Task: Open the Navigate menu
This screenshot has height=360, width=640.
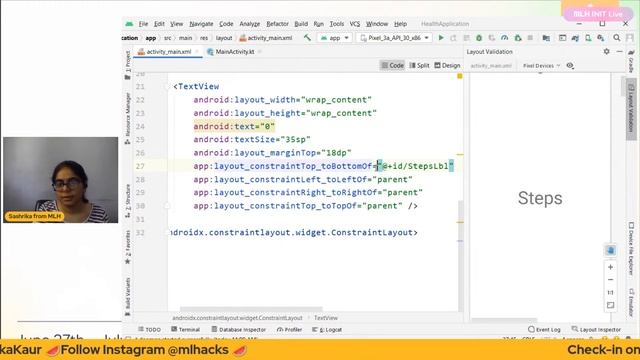Action: (201, 24)
